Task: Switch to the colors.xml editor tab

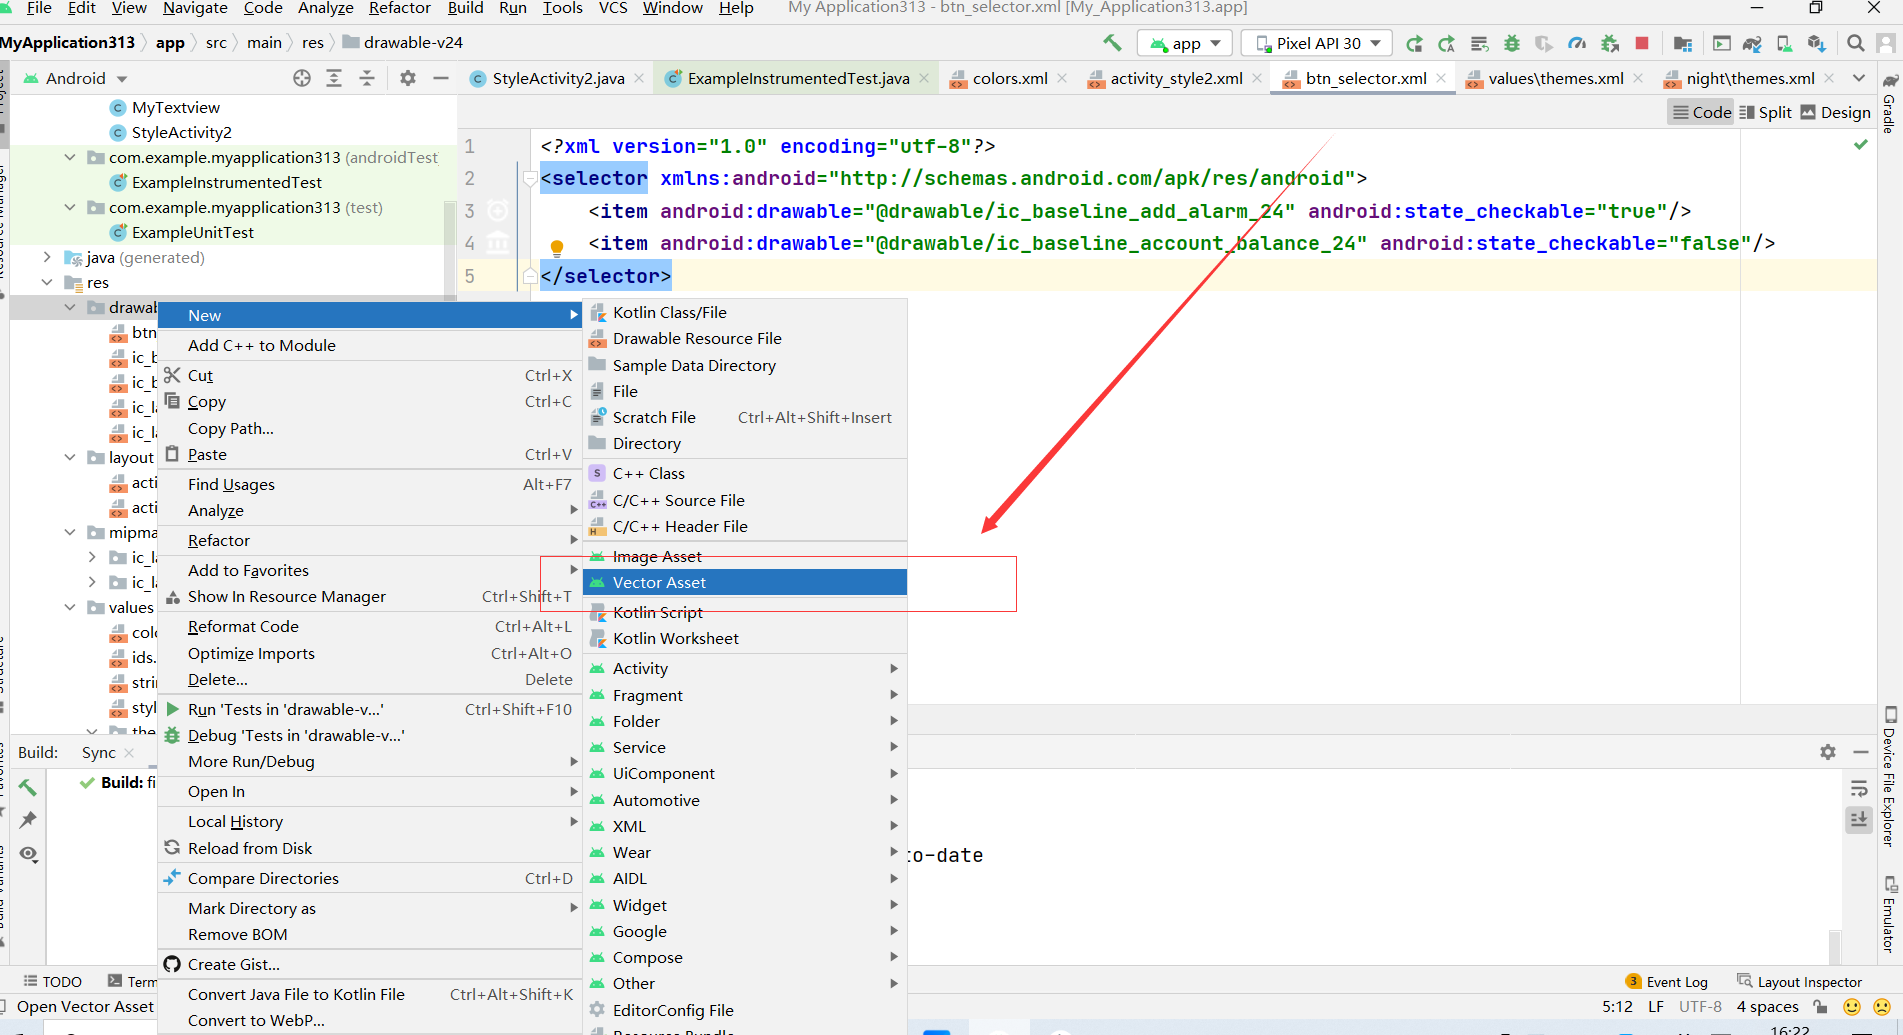Action: 1010,78
